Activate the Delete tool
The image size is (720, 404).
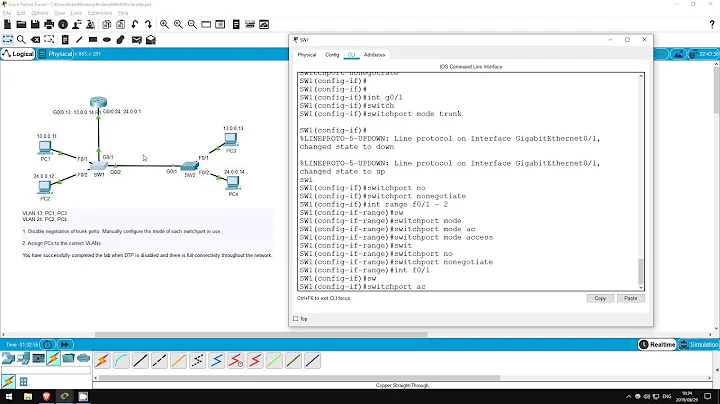pos(35,39)
